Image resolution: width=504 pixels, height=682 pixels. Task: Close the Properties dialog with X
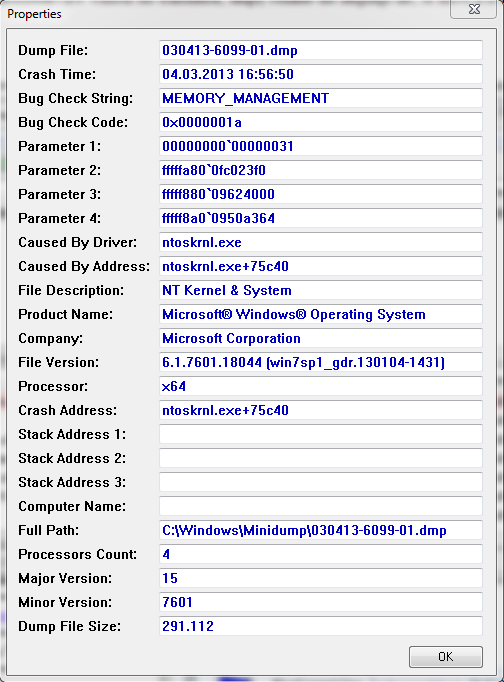pyautogui.click(x=474, y=9)
